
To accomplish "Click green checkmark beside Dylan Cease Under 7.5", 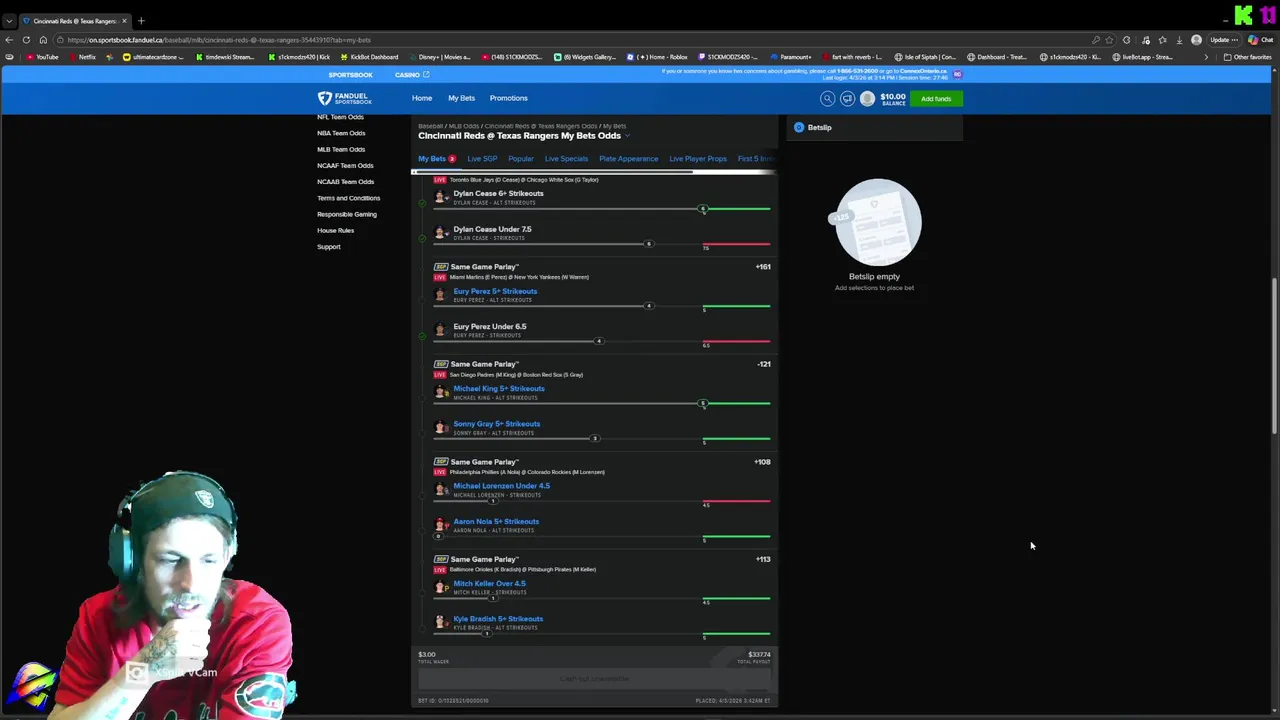I will click(x=421, y=238).
